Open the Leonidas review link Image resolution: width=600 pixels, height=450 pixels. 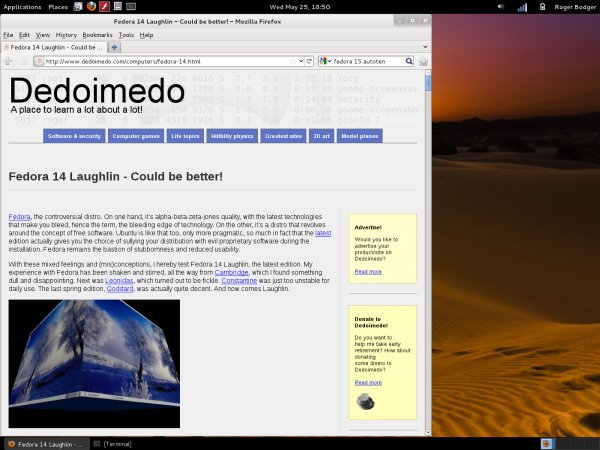(119, 280)
